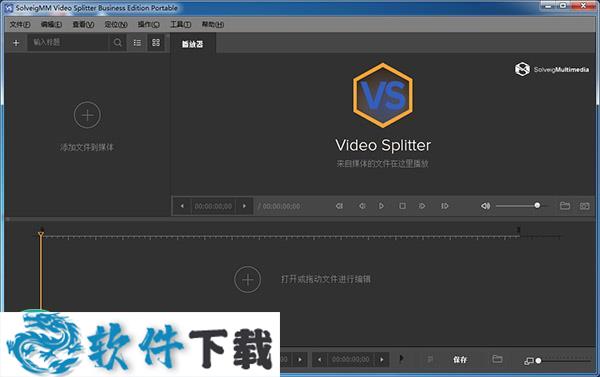The width and height of the screenshot is (600, 377).
Task: Mute audio with the speaker icon
Action: pos(485,206)
